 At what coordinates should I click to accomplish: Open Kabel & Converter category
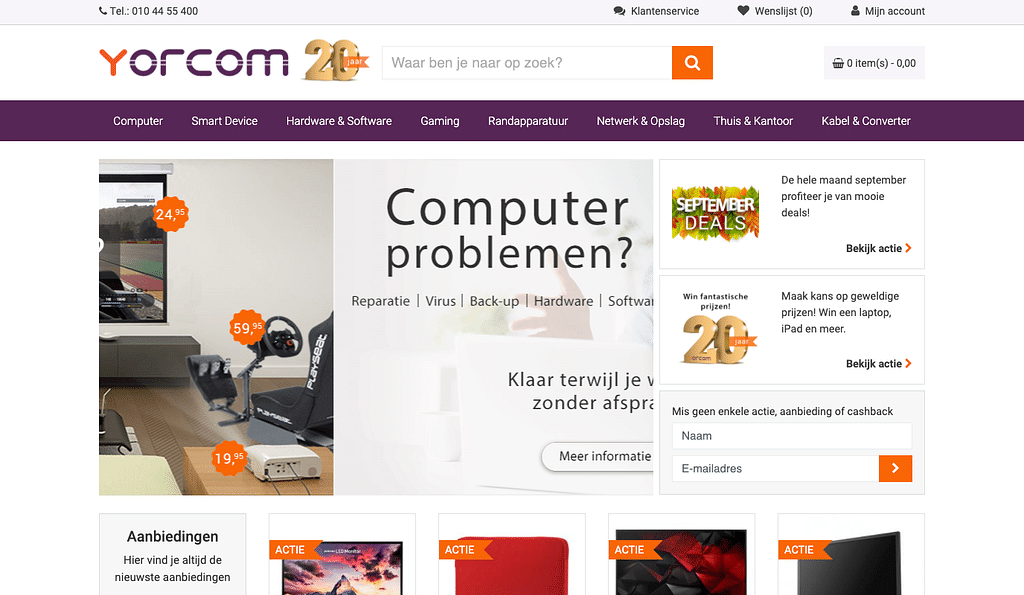(x=866, y=121)
